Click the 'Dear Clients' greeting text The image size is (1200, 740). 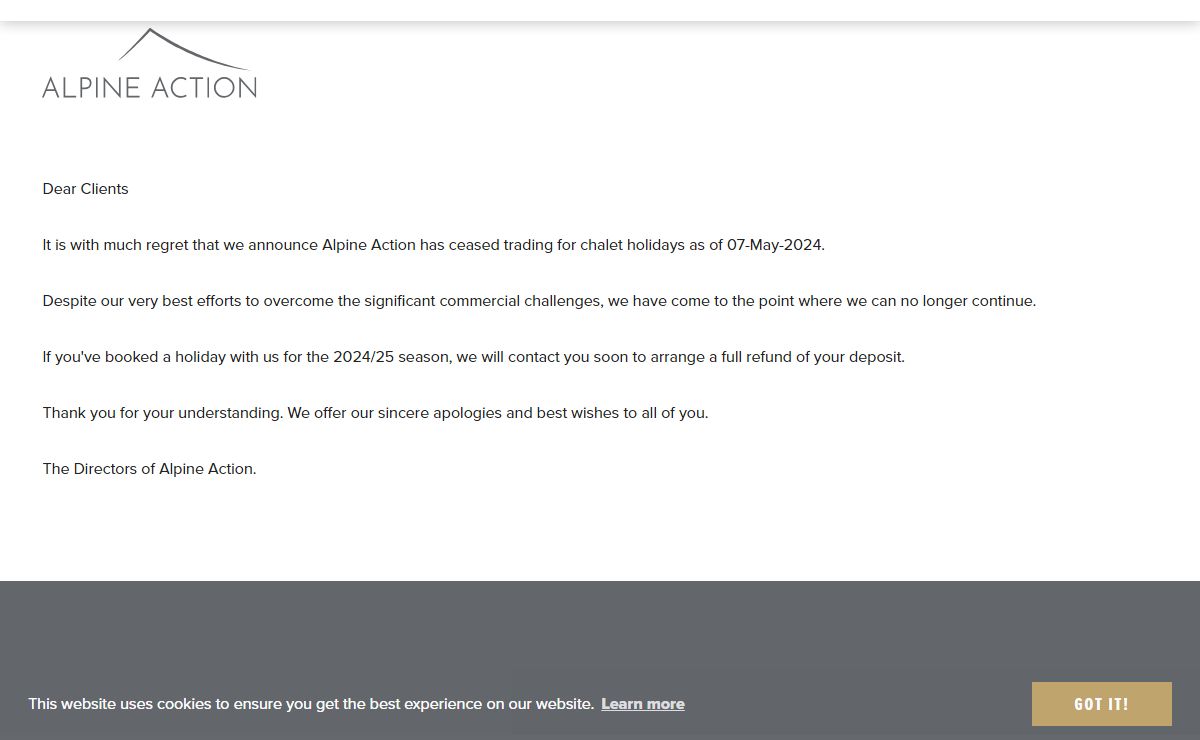[86, 189]
